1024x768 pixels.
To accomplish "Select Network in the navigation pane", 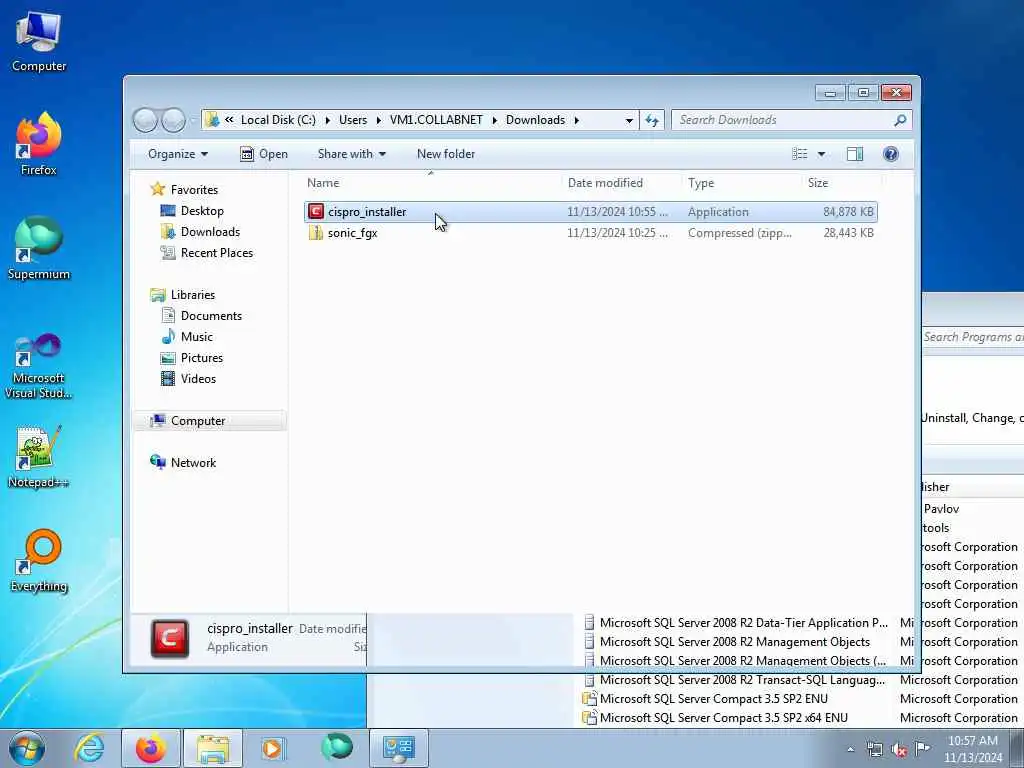I will pos(193,462).
